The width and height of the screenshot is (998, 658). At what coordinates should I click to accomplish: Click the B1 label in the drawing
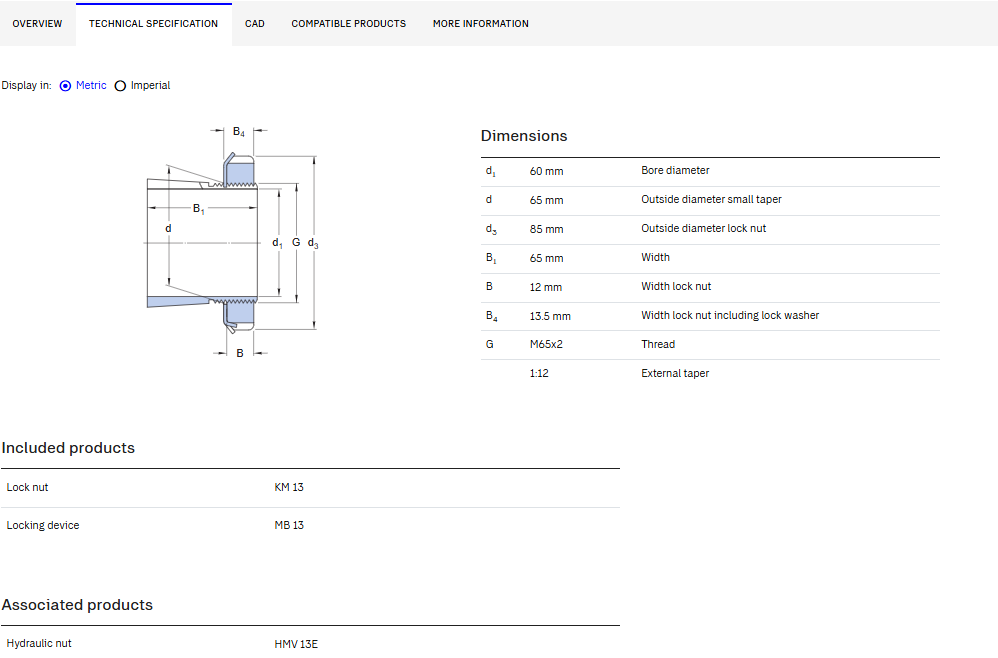coord(199,209)
